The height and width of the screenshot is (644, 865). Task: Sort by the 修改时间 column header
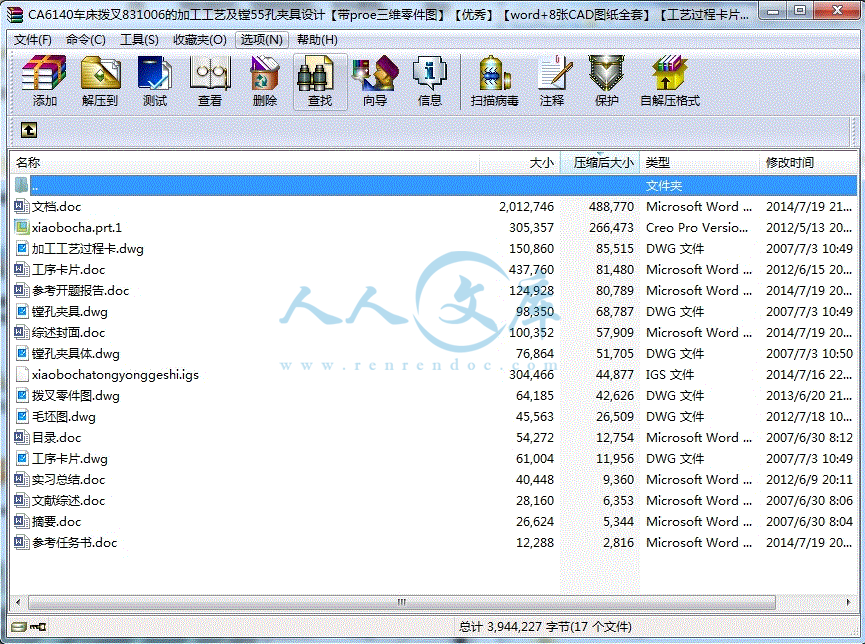click(x=808, y=162)
